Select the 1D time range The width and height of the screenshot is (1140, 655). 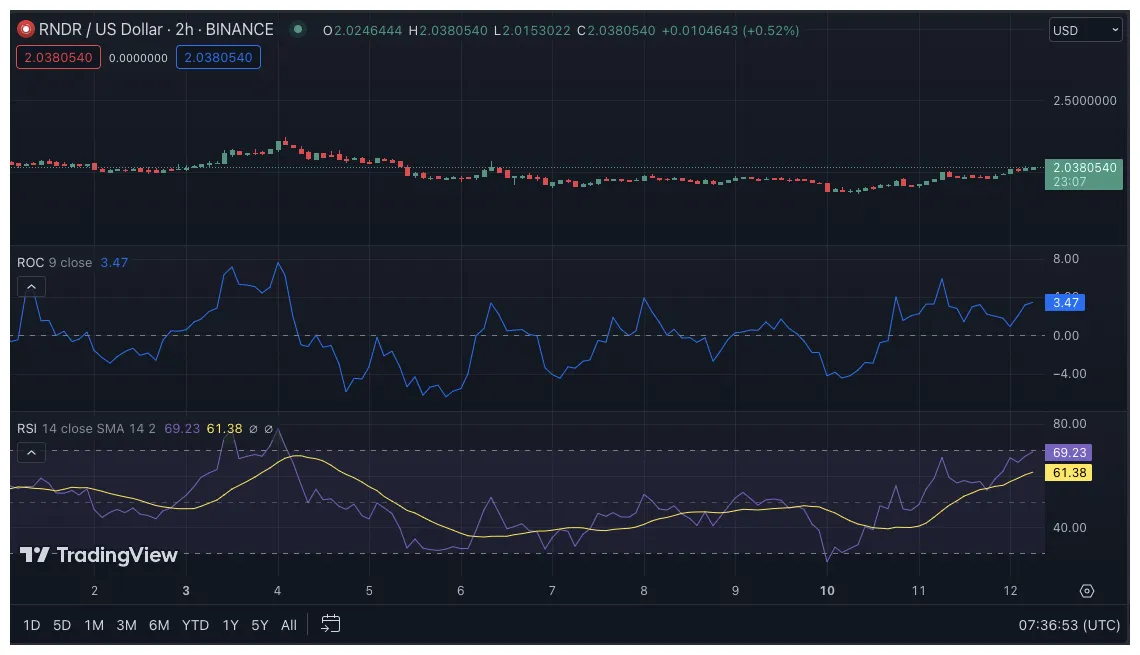(31, 625)
